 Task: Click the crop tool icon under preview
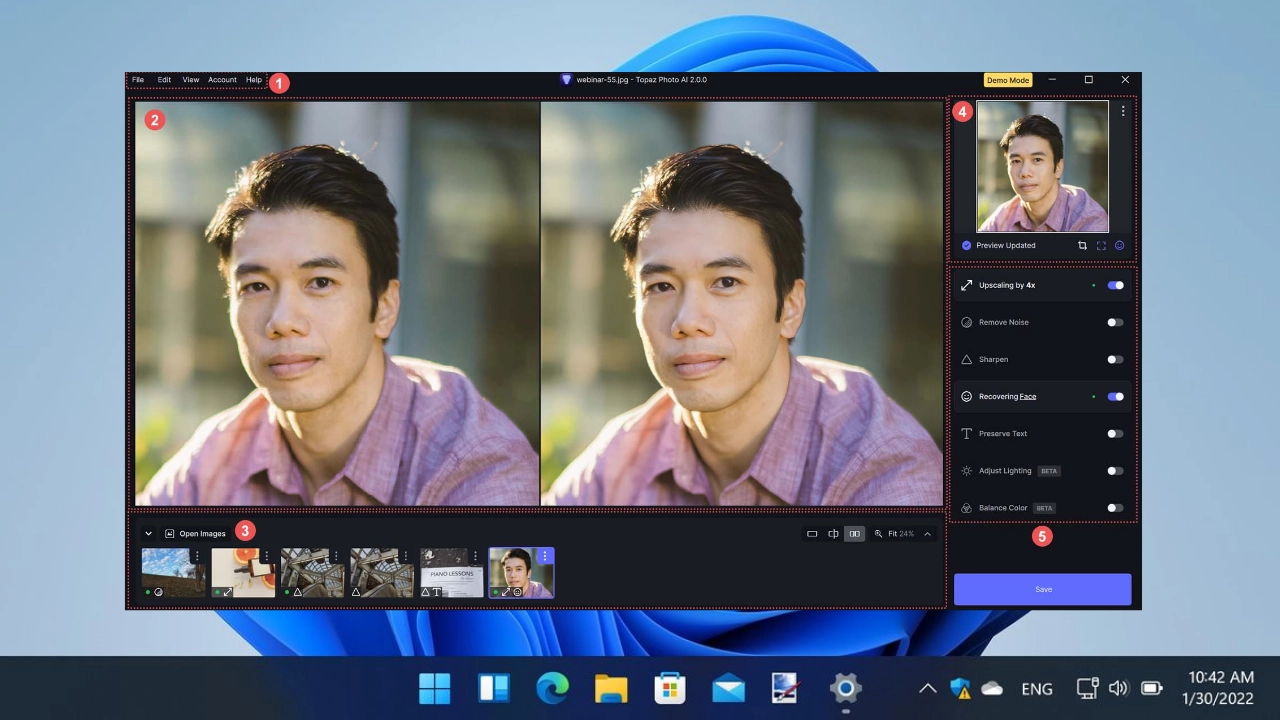coord(1082,245)
